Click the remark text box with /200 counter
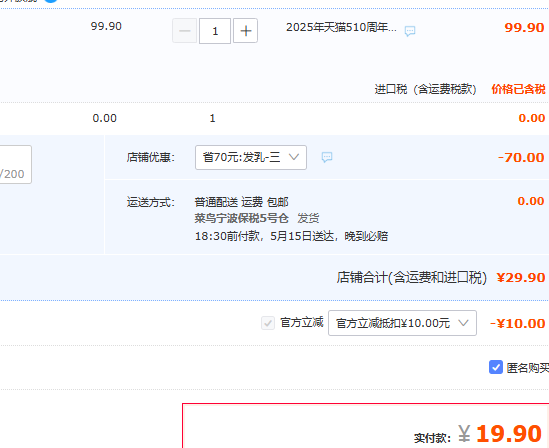Image resolution: width=549 pixels, height=448 pixels. tap(15, 164)
